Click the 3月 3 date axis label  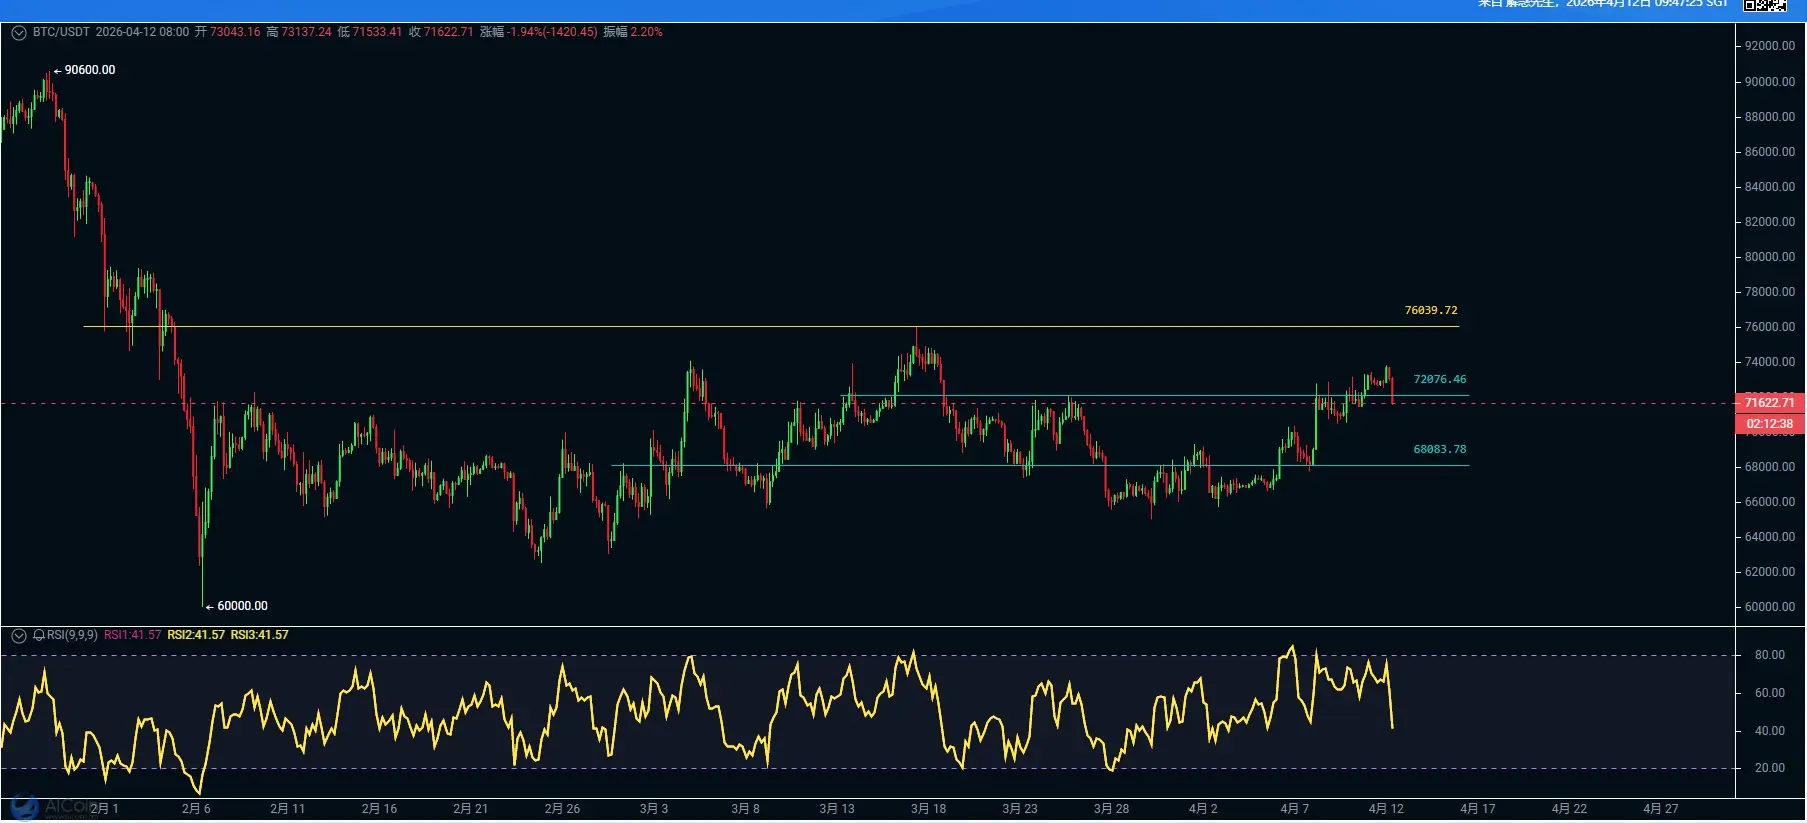pyautogui.click(x=654, y=809)
